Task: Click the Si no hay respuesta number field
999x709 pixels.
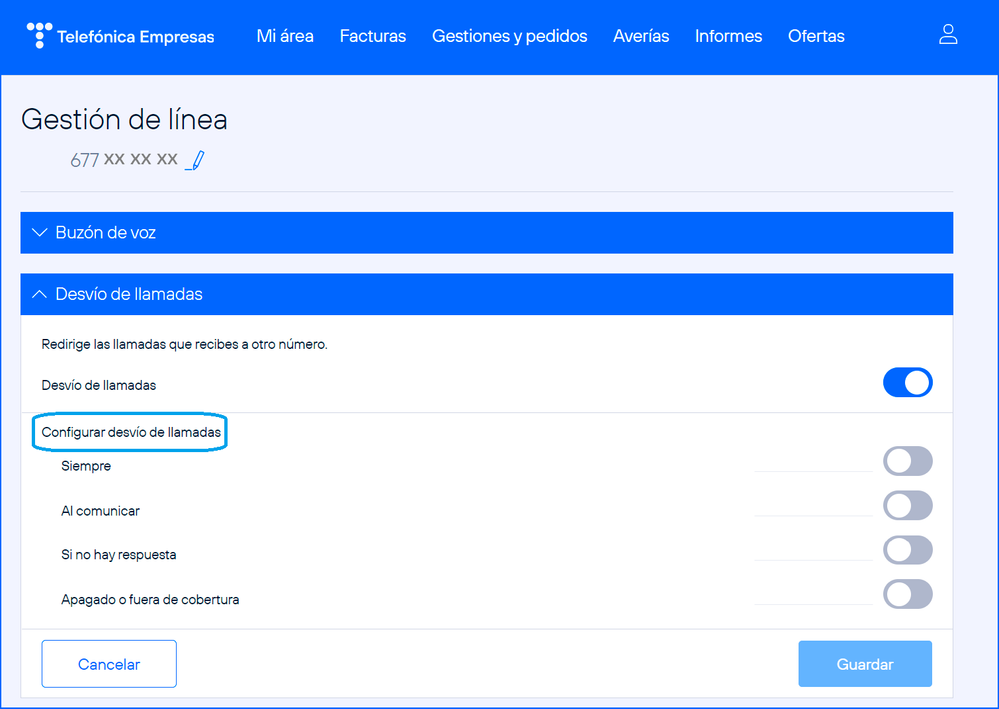Action: 813,551
